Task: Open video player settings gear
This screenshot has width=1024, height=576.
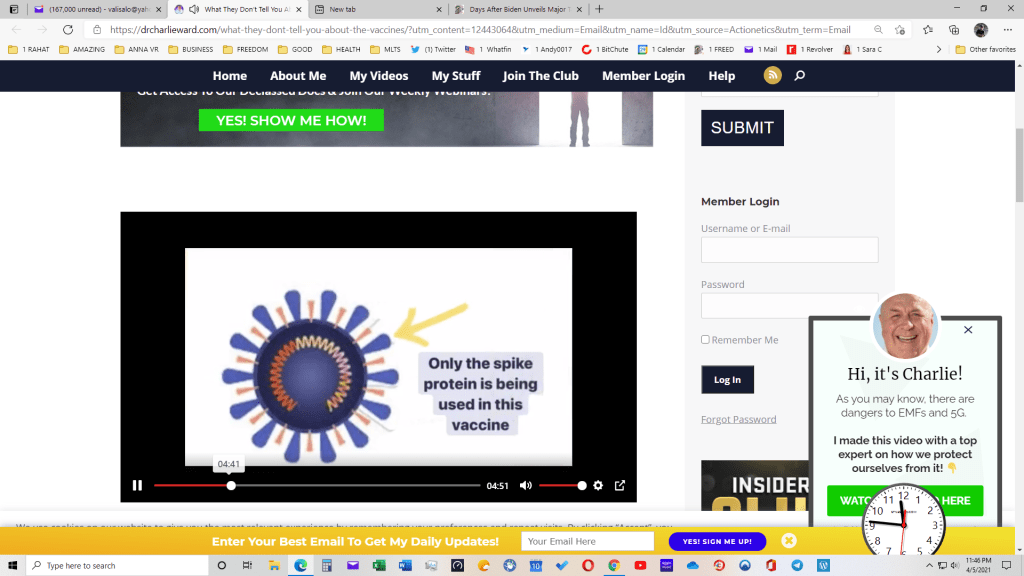Action: (x=598, y=486)
